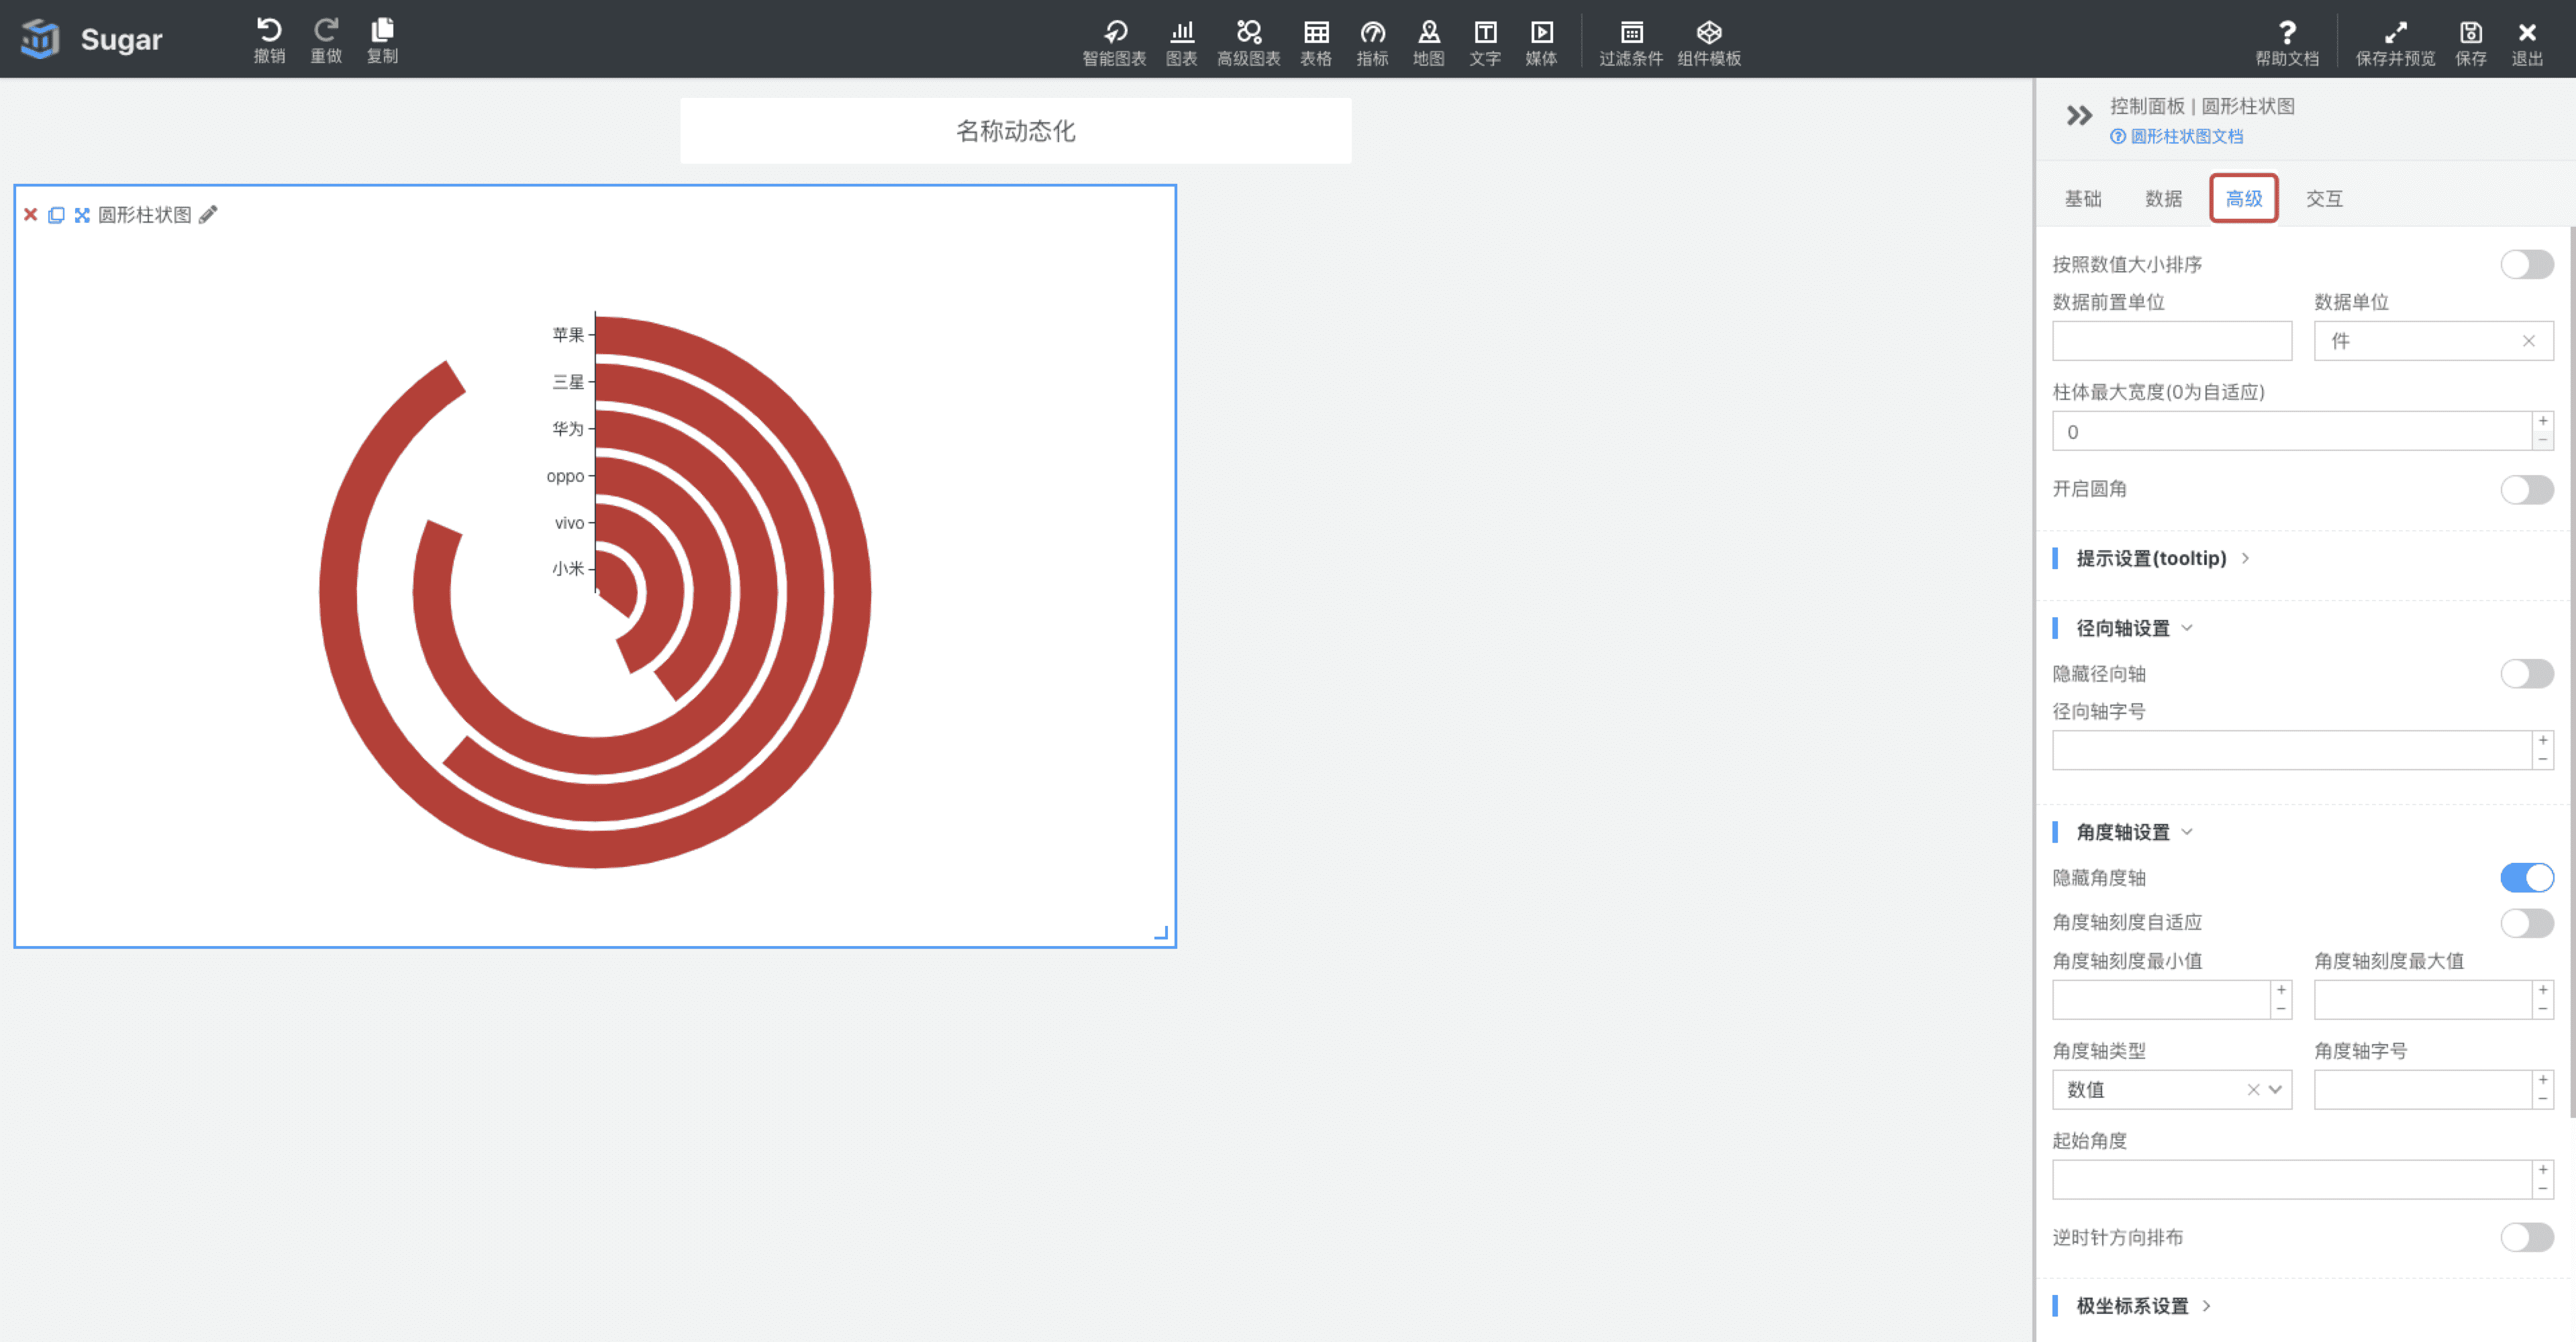This screenshot has width=2576, height=1342.
Task: Click the 角度轴字号 input field
Action: [2422, 1090]
